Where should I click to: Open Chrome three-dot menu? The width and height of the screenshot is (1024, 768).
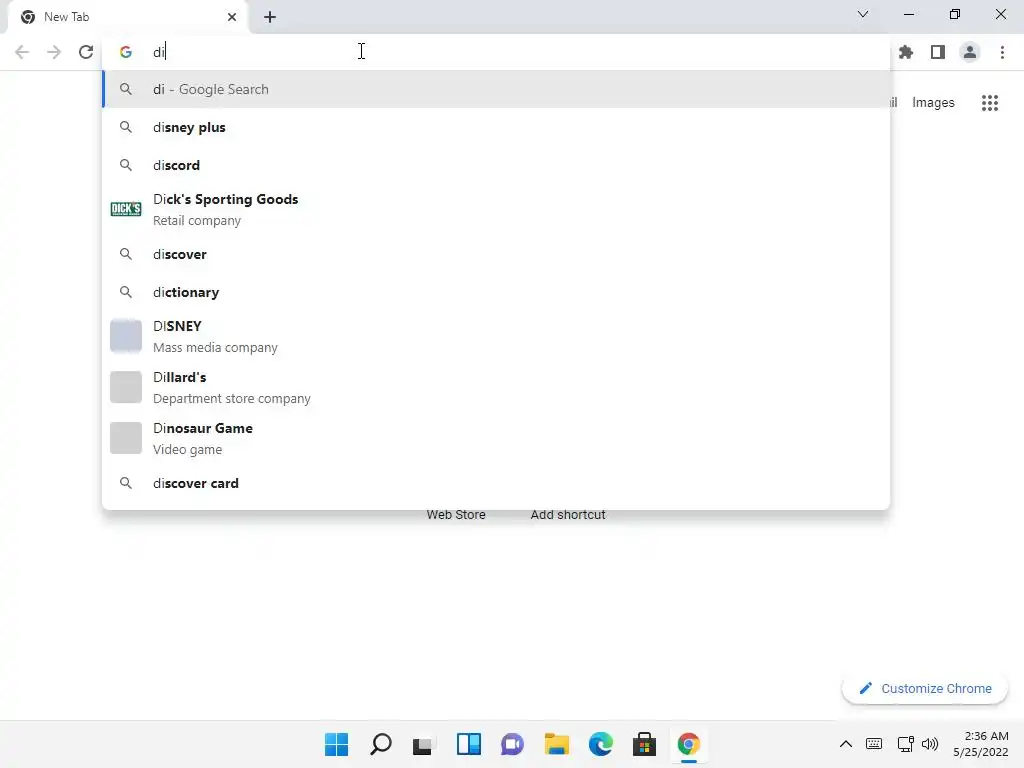(1002, 52)
